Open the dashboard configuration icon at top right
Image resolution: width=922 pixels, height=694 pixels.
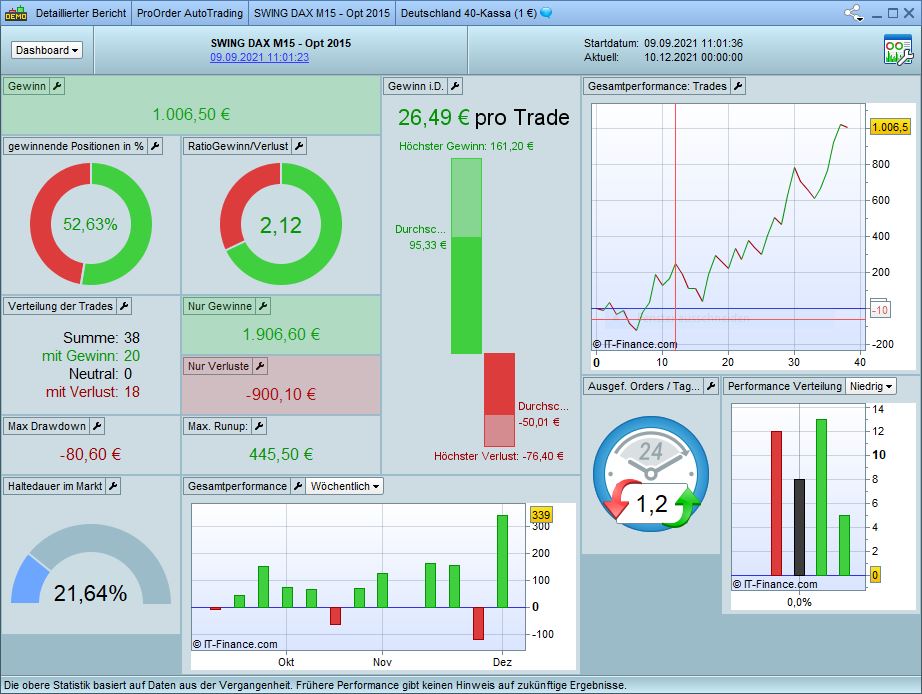coord(898,49)
